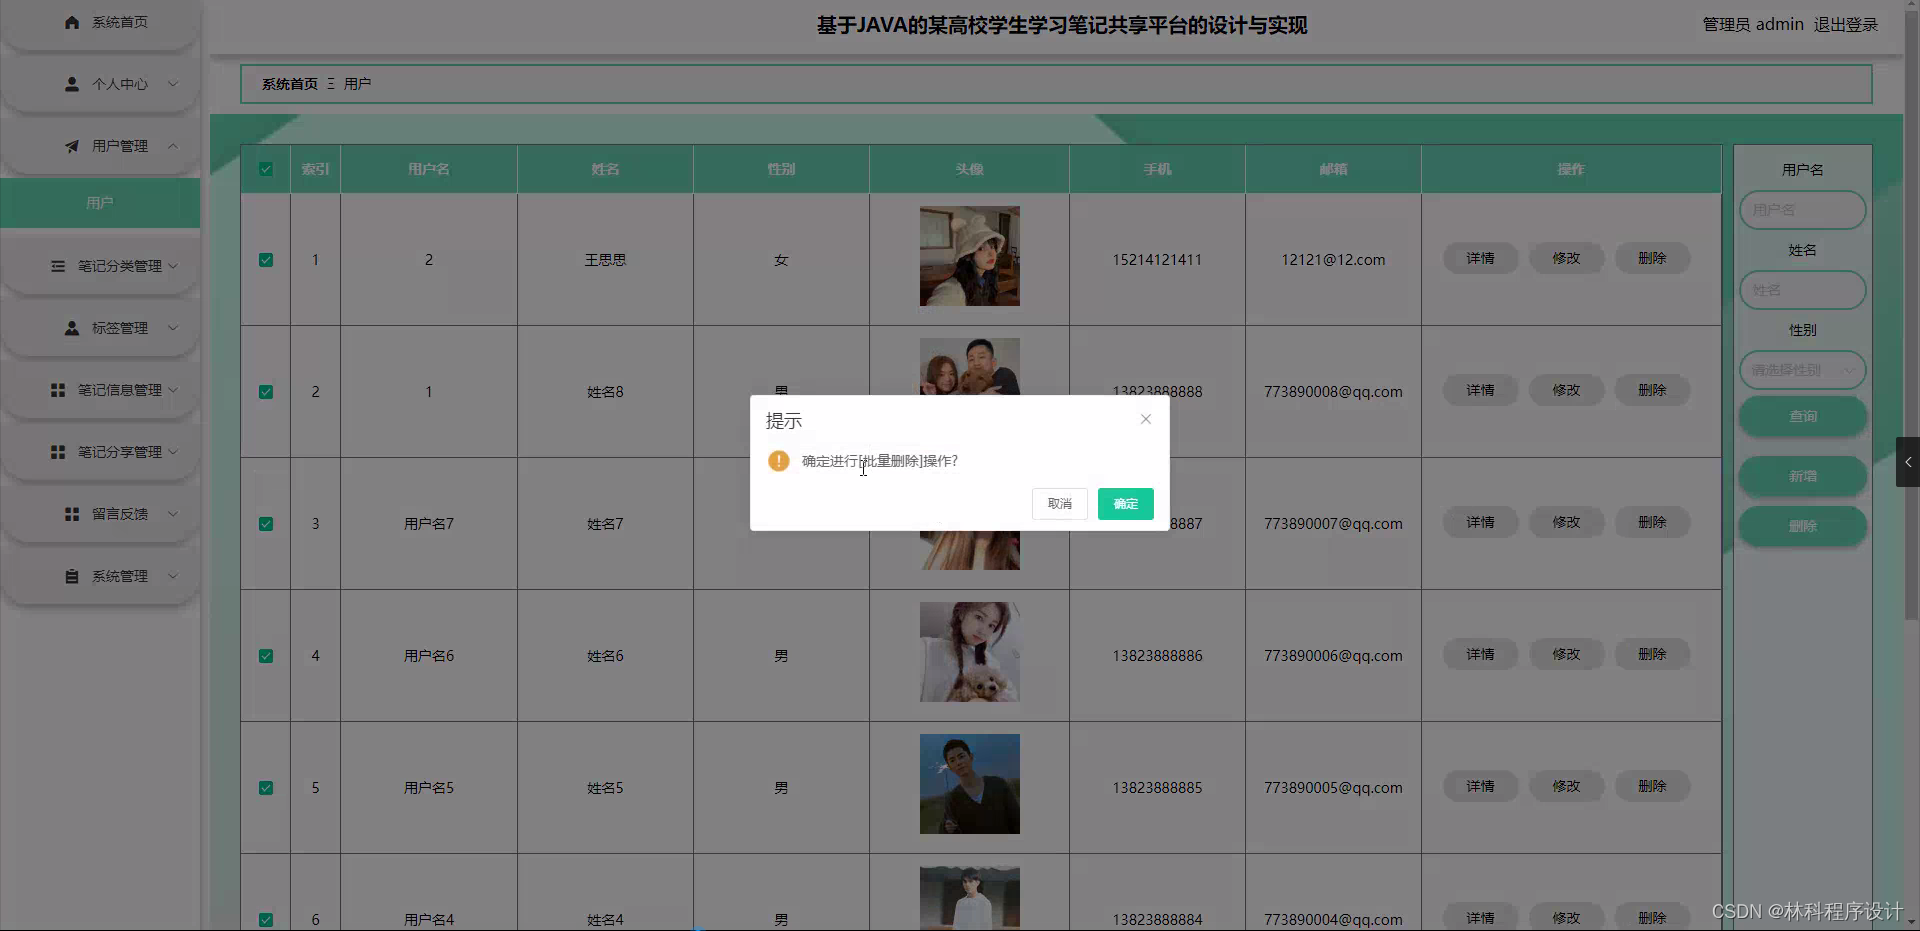The width and height of the screenshot is (1920, 931).
Task: Click 退出登录 to log out
Action: point(1846,24)
